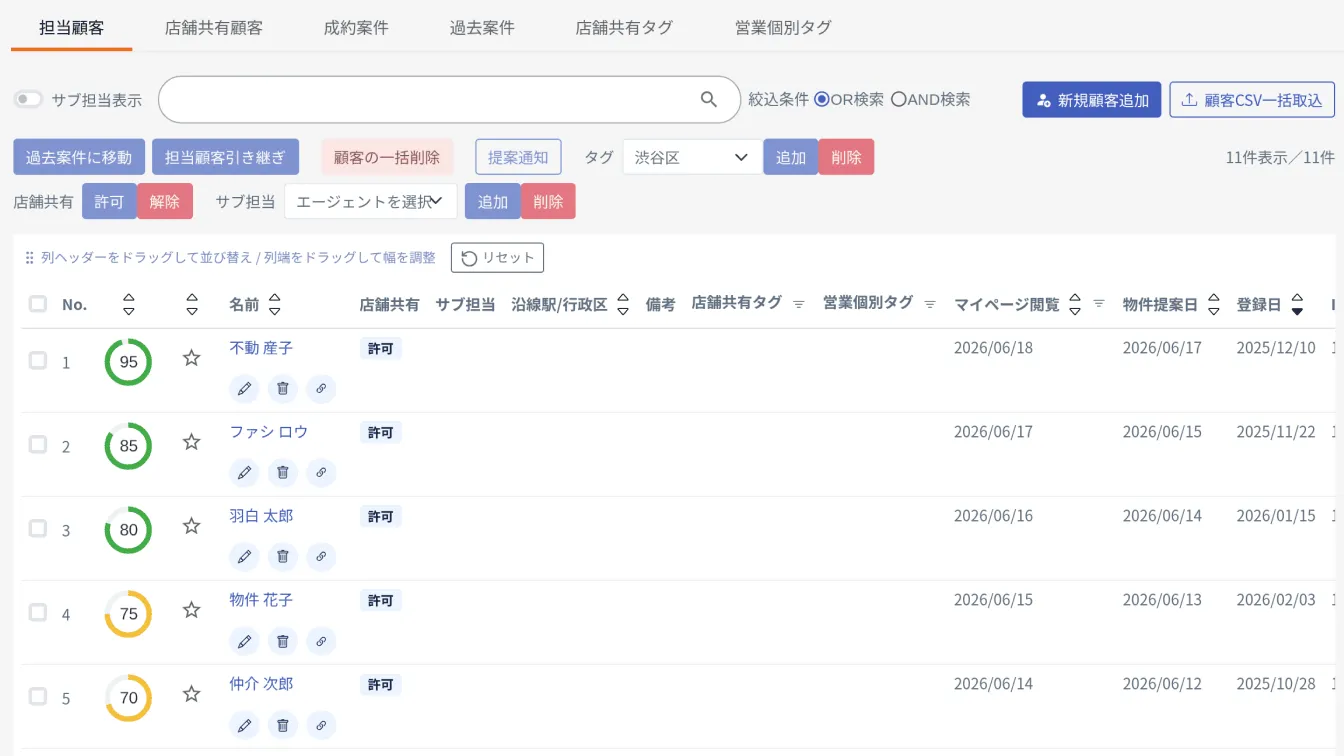Click the 顧客の一括削除 button
Screen dimensions: 1344x756
(x=387, y=157)
